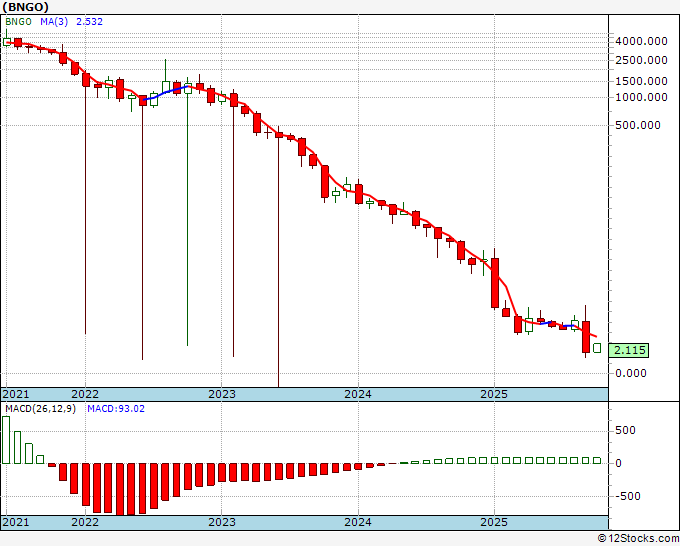Select the BNGO legend label

[x=18, y=22]
